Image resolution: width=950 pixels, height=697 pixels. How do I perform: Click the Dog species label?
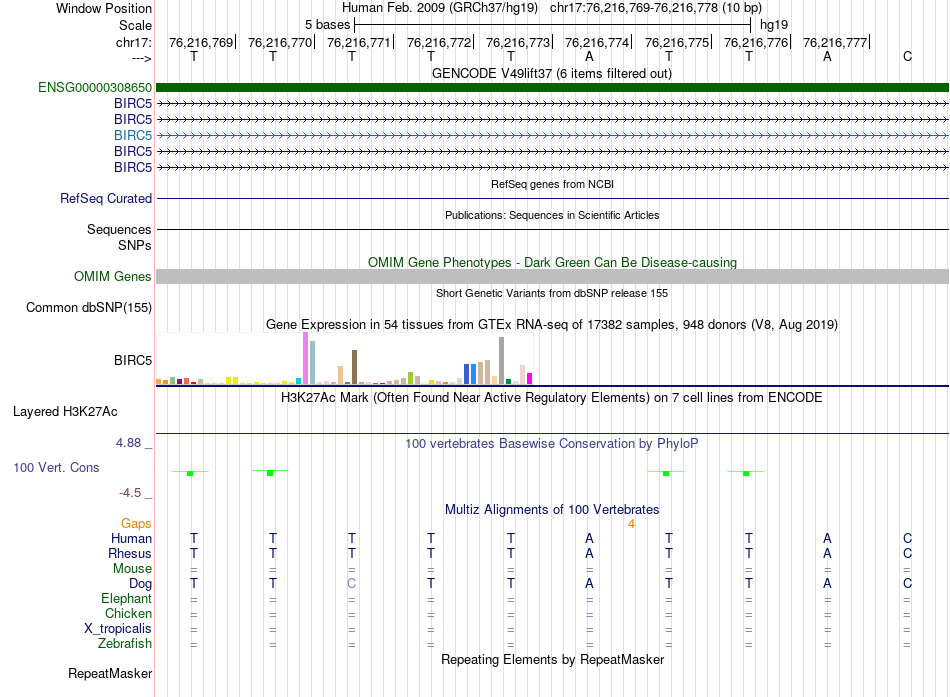coord(140,584)
